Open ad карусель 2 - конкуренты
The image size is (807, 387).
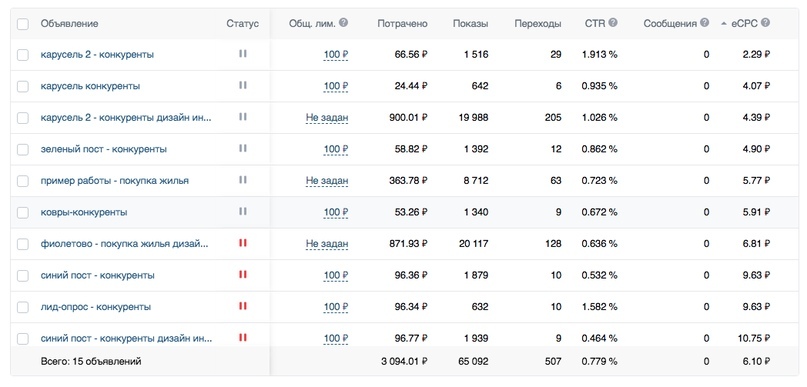tap(97, 54)
